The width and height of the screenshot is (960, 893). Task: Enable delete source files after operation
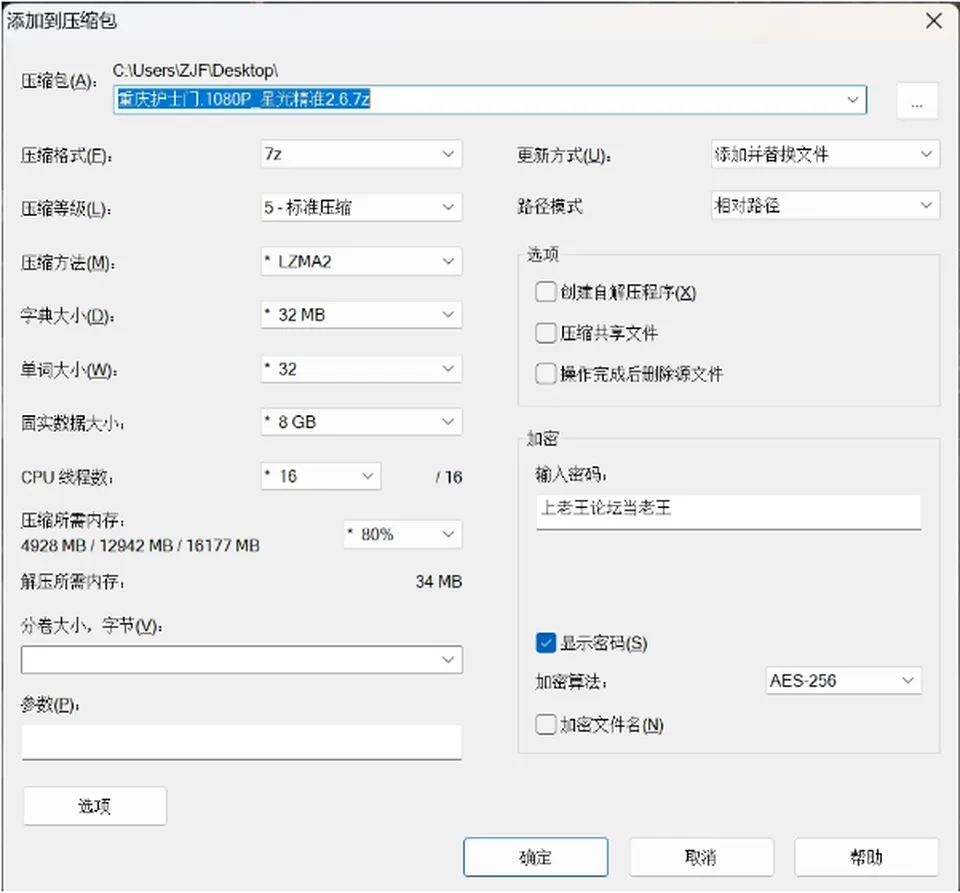tap(546, 373)
